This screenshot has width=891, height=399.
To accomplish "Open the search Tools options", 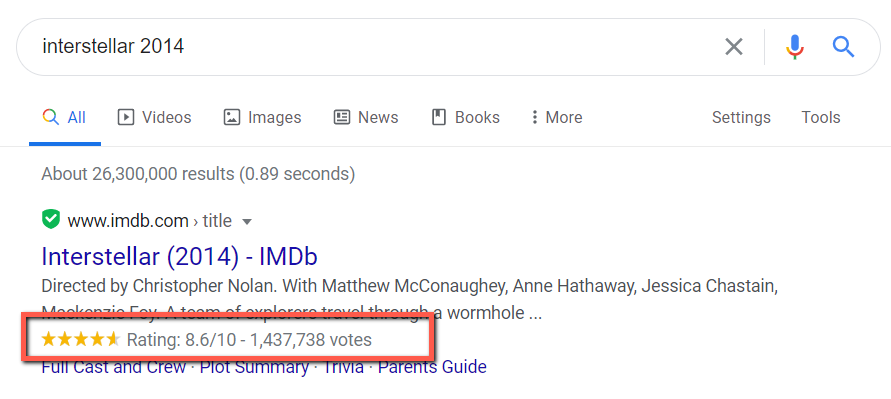I will (x=821, y=118).
